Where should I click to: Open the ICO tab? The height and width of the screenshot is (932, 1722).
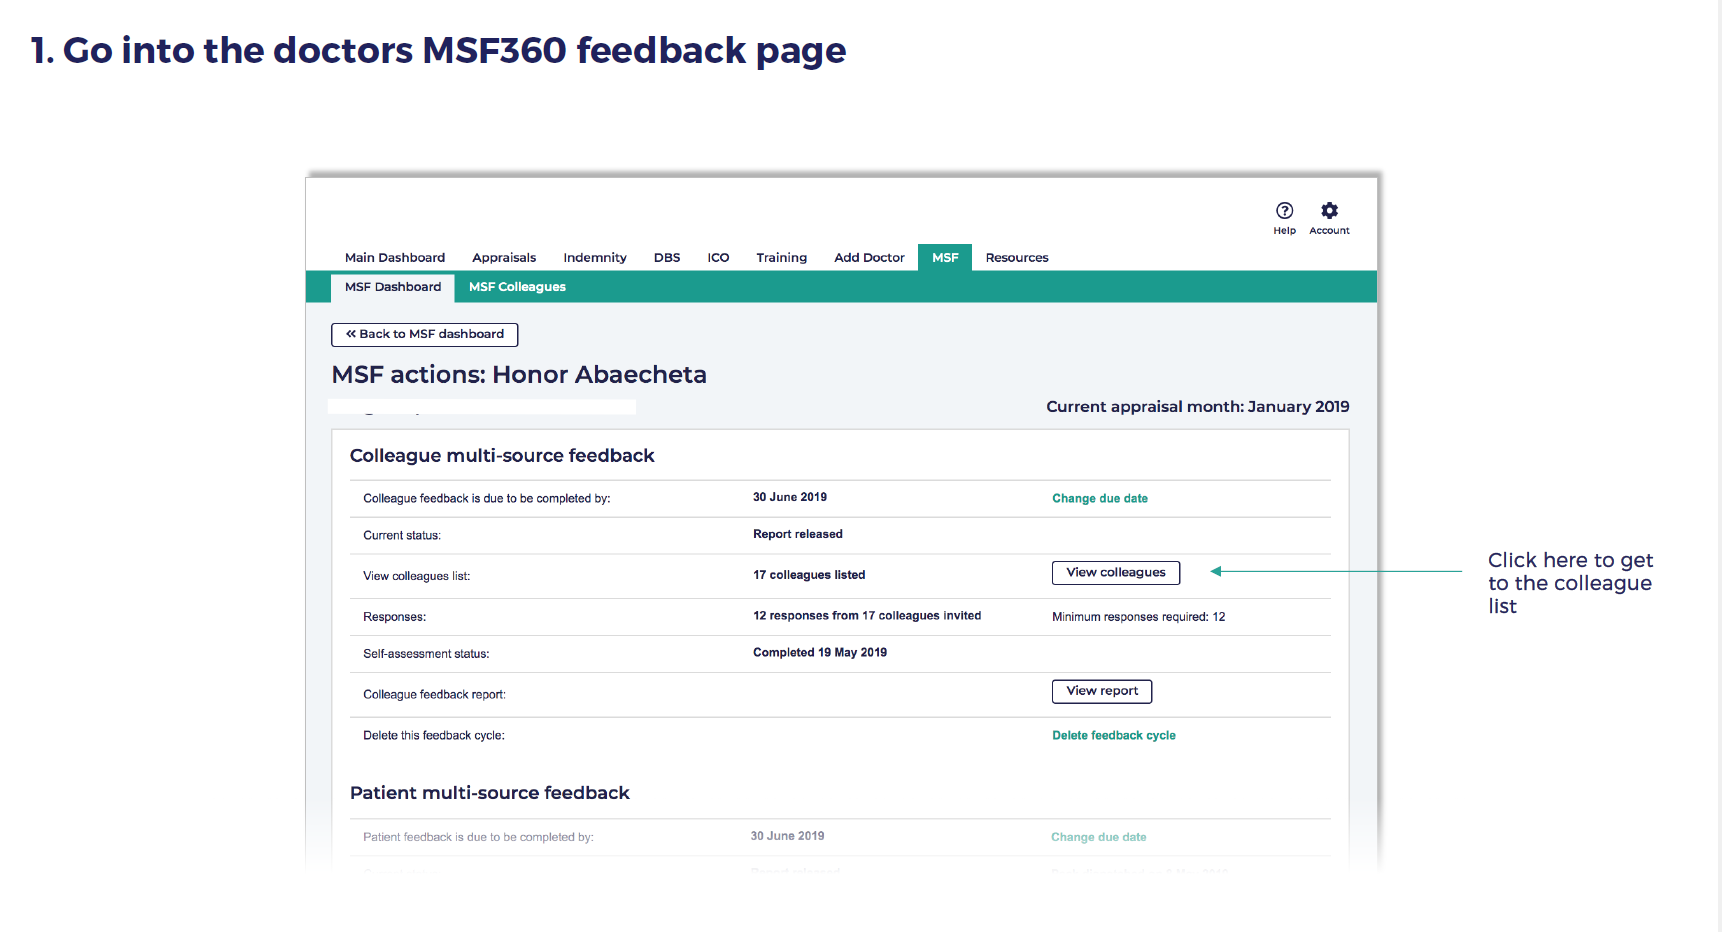tap(718, 258)
